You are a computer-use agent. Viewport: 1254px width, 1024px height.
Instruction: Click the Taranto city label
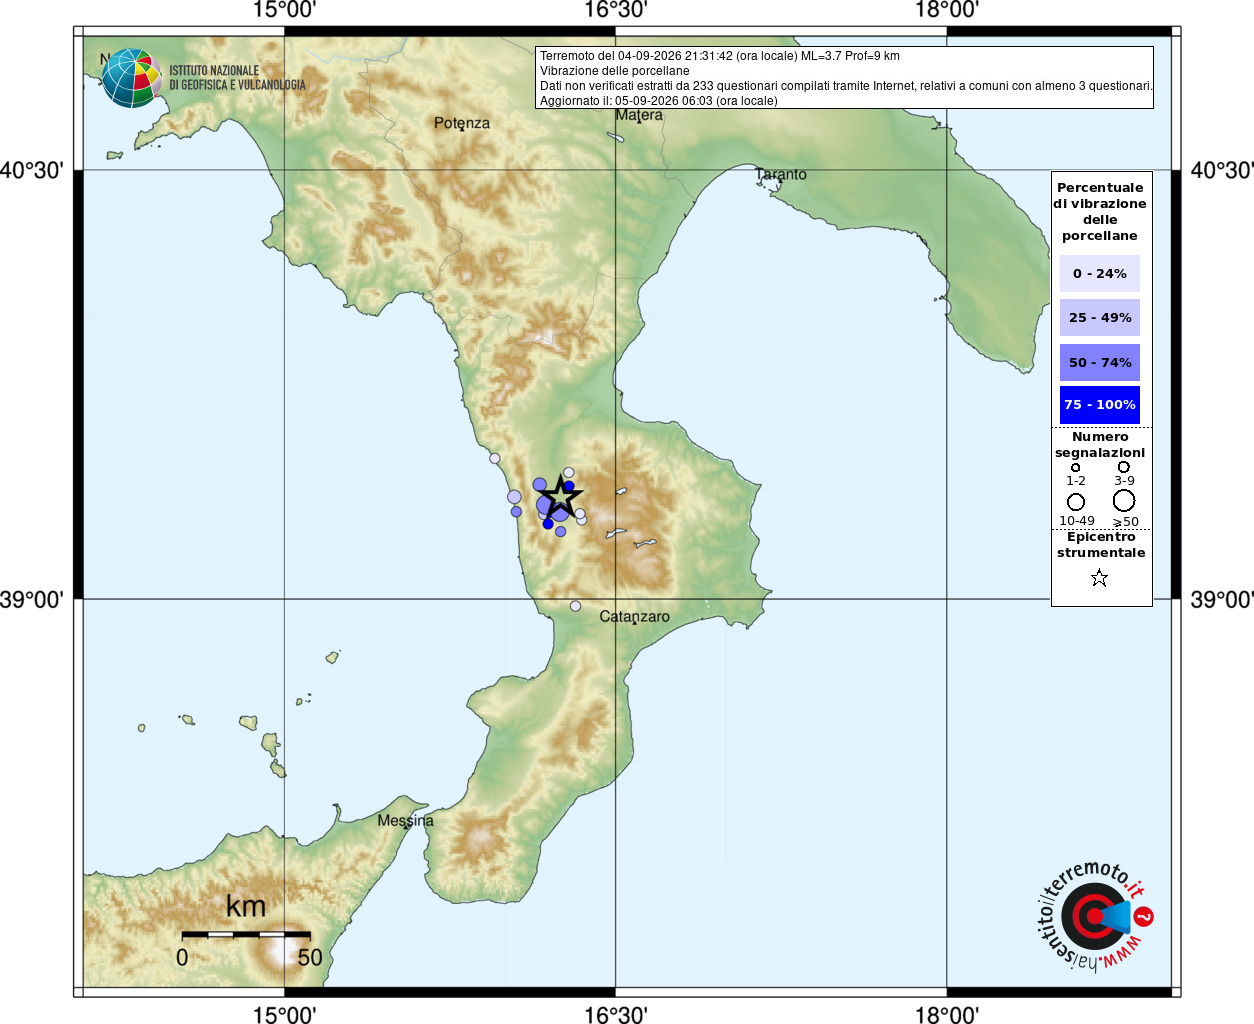pos(781,174)
